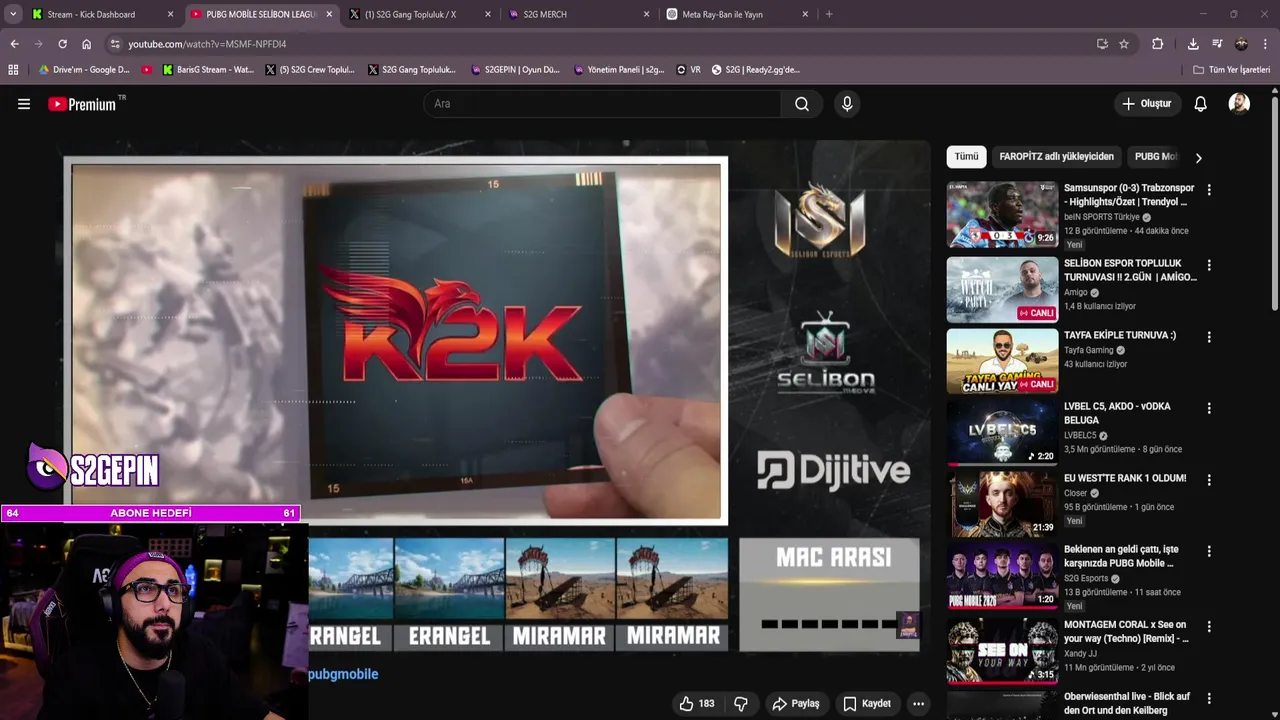Screen dimensions: 1280x720
Task: Open EU WEST'TE RANK 1 OLDUM thumbnail
Action: tap(1002, 505)
